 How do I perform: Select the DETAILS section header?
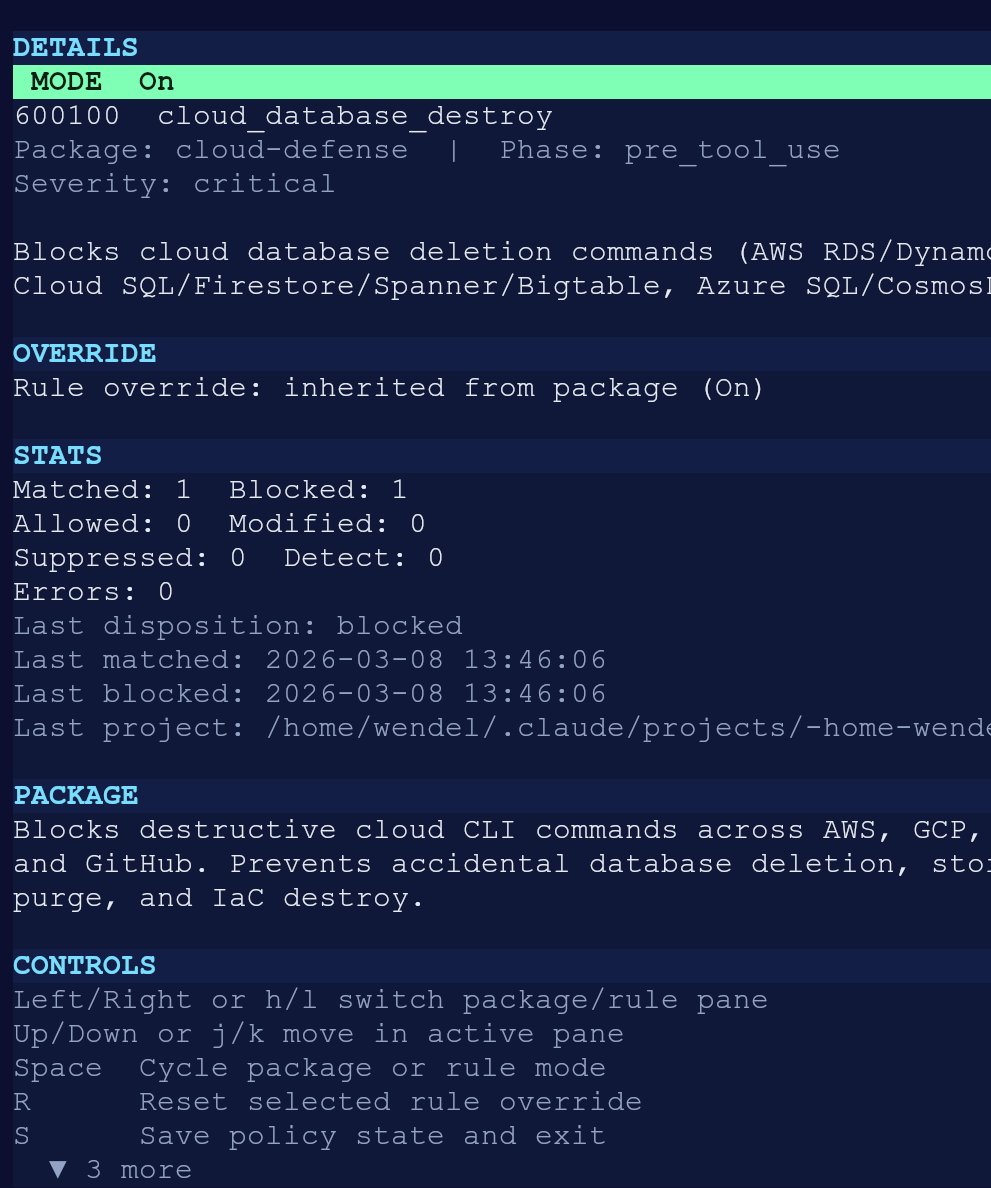point(76,48)
